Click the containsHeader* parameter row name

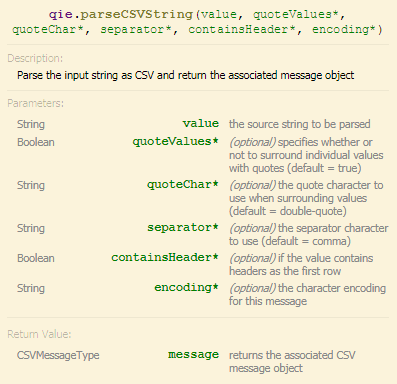pyautogui.click(x=165, y=258)
